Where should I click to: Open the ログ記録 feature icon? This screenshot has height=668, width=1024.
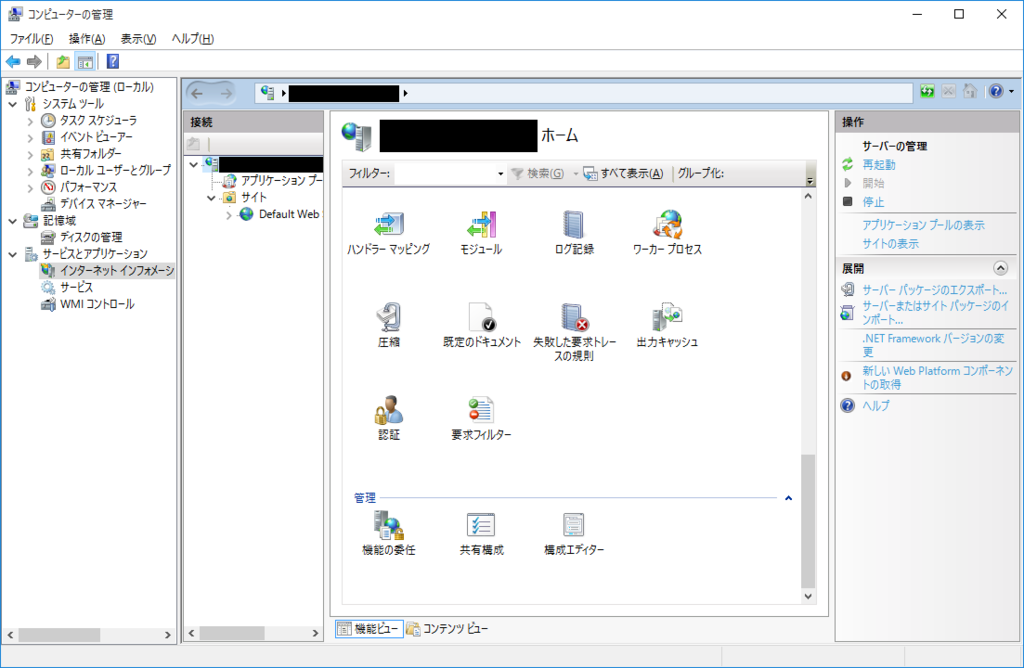pos(574,233)
